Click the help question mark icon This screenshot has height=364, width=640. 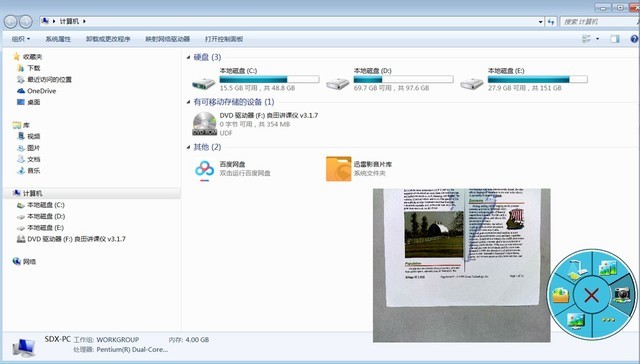[634, 39]
